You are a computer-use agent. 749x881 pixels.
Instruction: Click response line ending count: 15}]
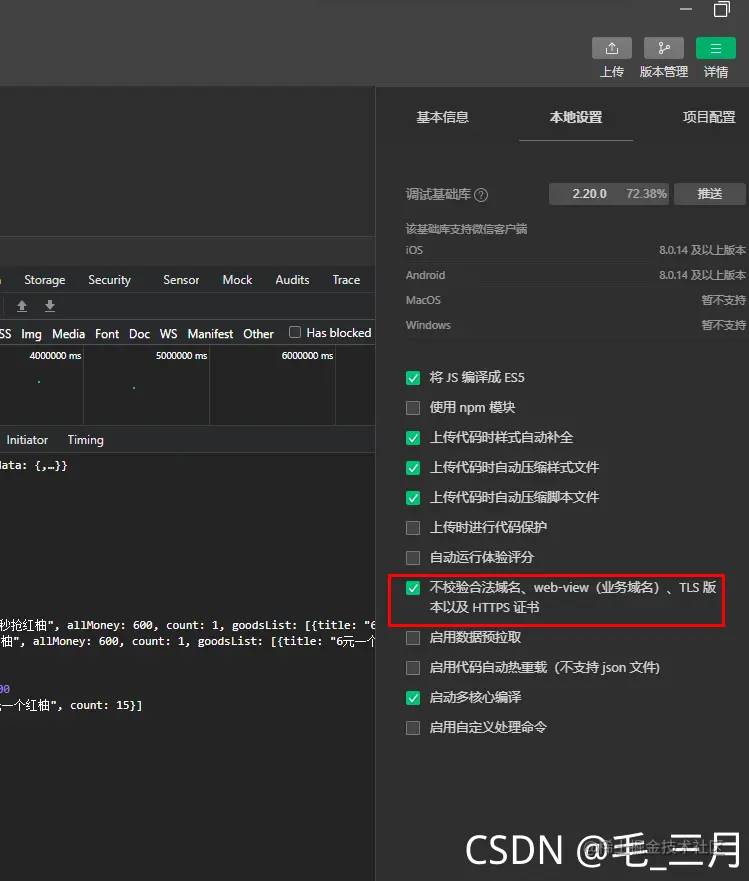pyautogui.click(x=71, y=705)
